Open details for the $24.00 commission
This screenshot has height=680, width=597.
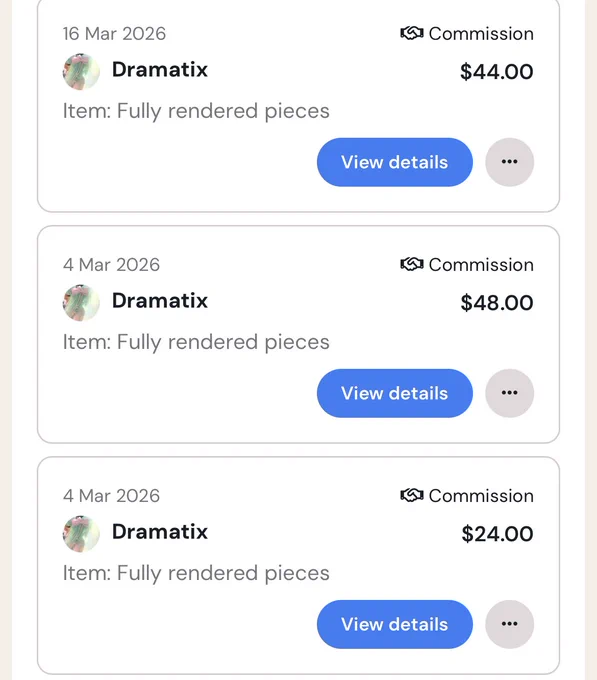point(395,624)
